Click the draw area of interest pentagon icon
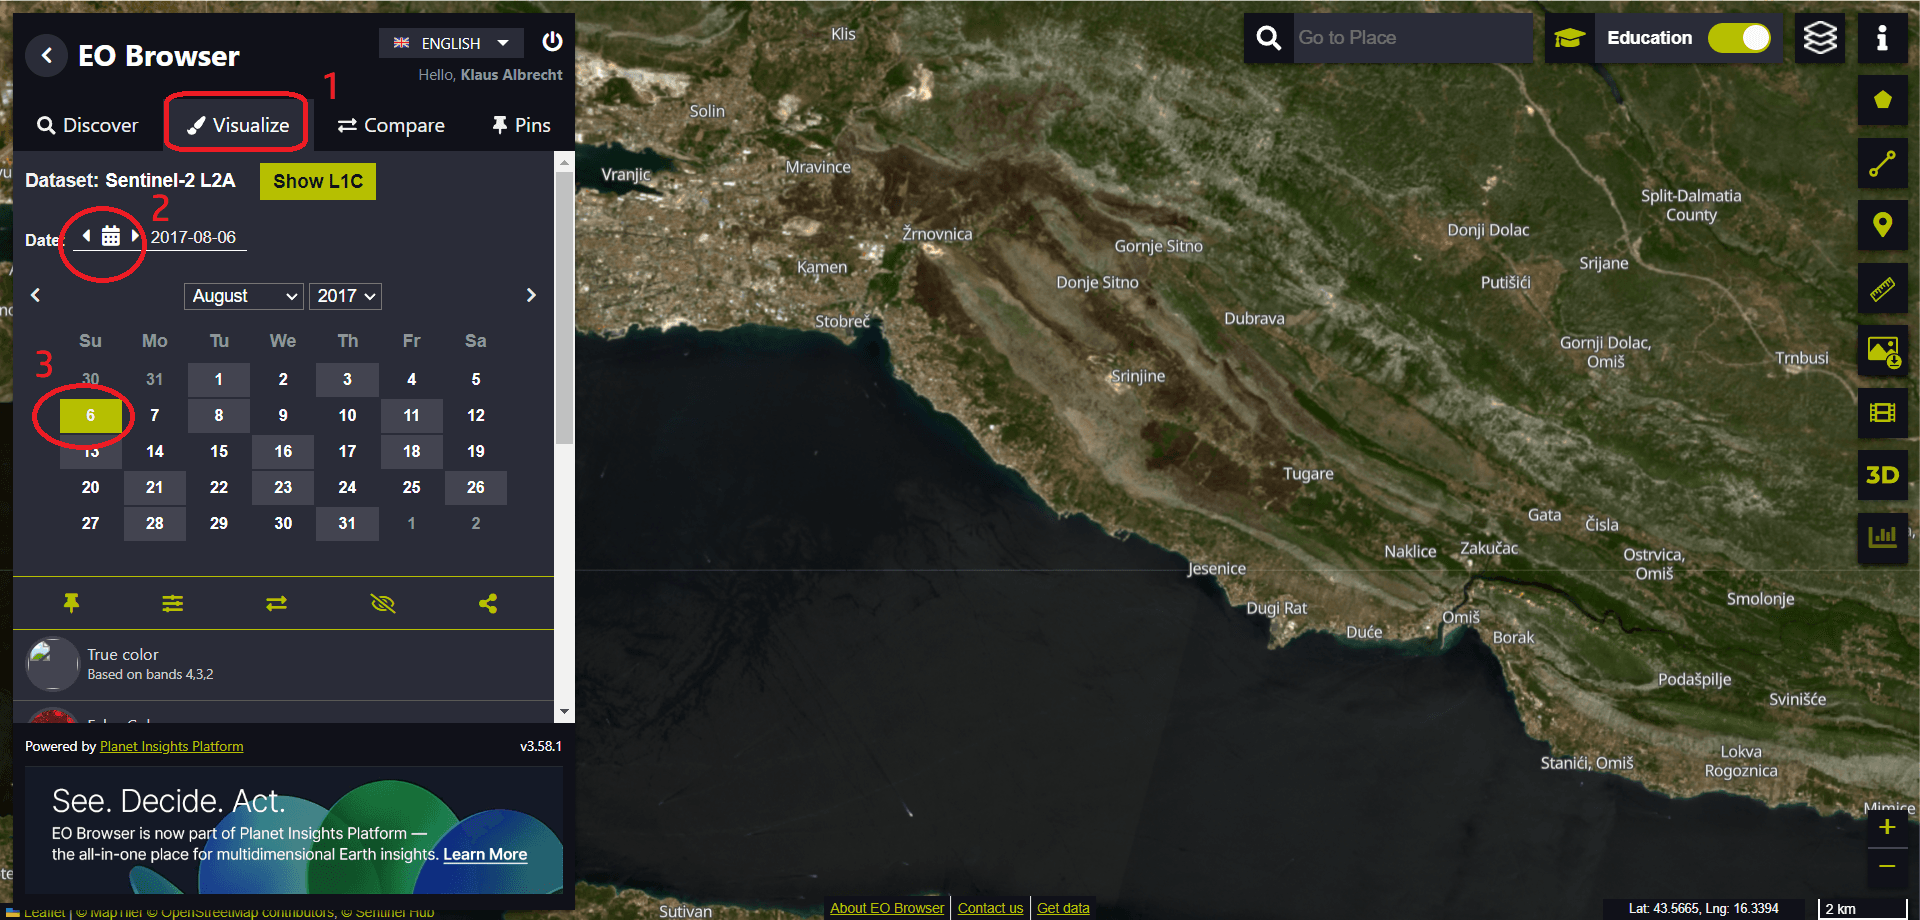 pos(1882,100)
